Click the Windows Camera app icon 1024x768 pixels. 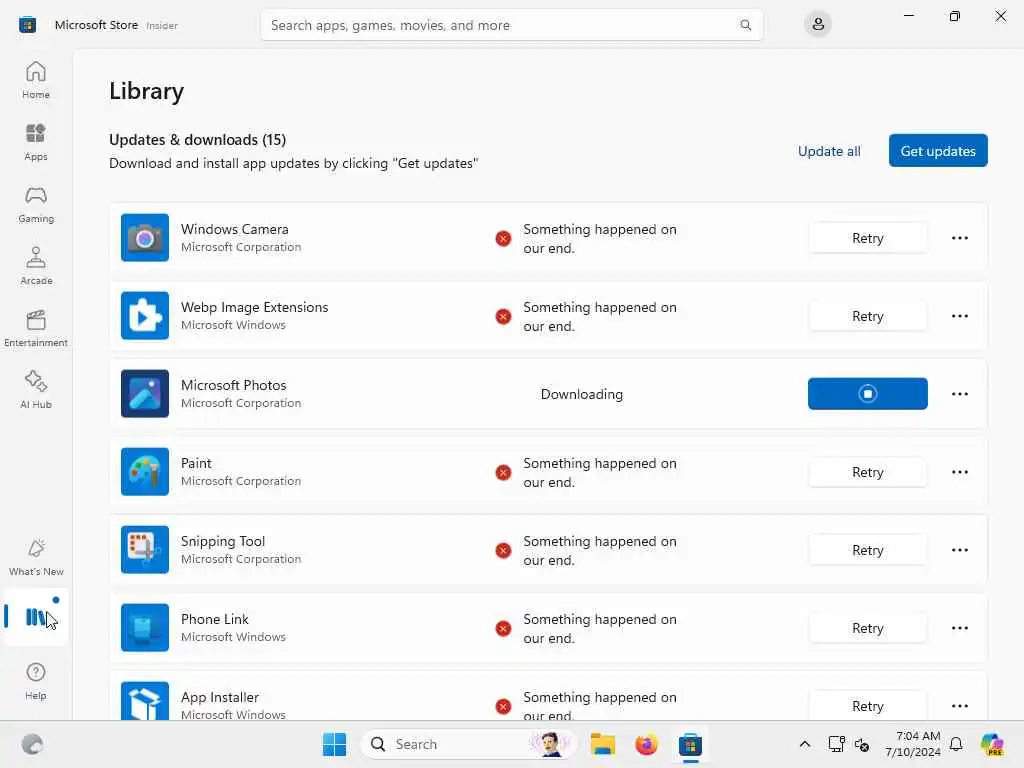click(x=145, y=238)
